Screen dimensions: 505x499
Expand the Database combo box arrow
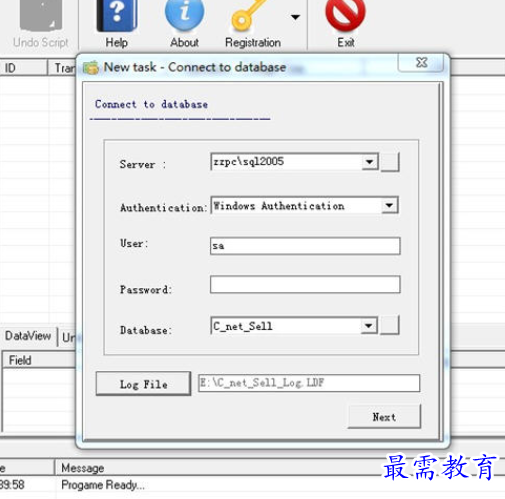pyautogui.click(x=368, y=326)
